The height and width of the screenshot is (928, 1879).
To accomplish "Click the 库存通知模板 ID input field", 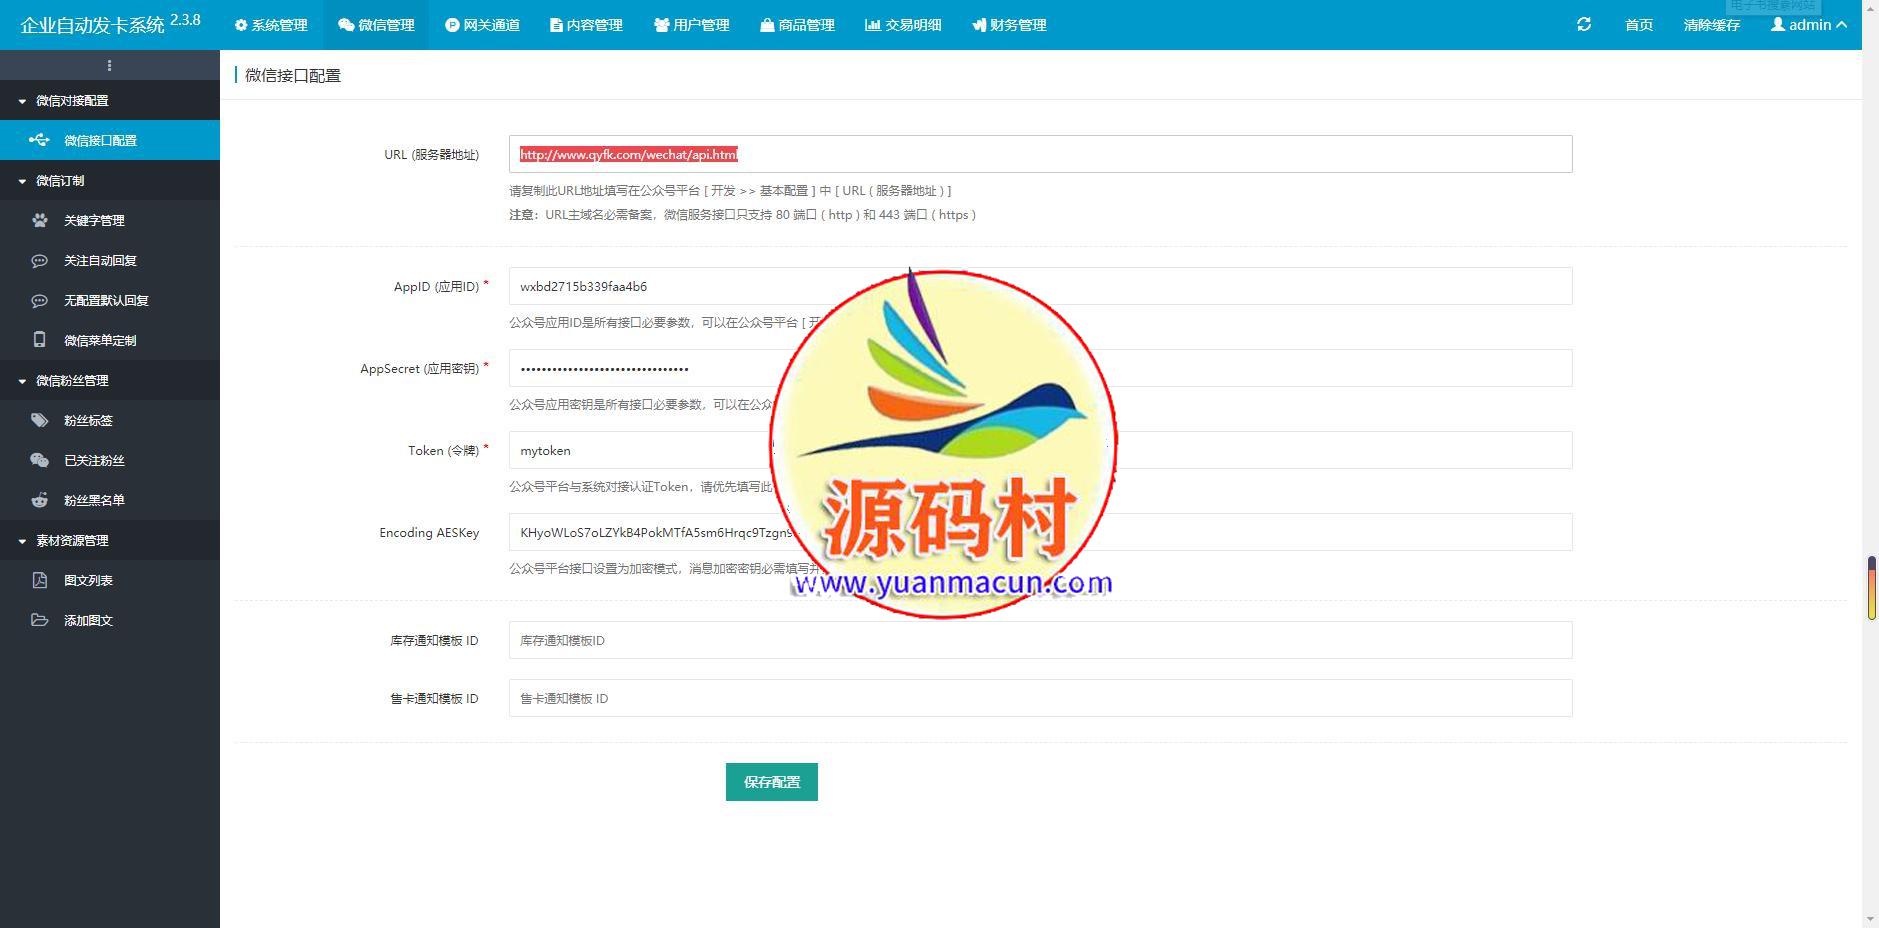I will pyautogui.click(x=1040, y=640).
